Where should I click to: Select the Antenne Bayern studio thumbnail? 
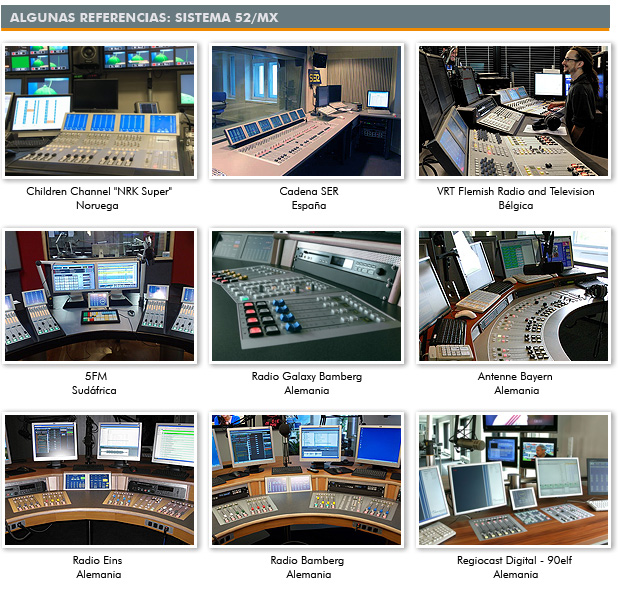(513, 296)
